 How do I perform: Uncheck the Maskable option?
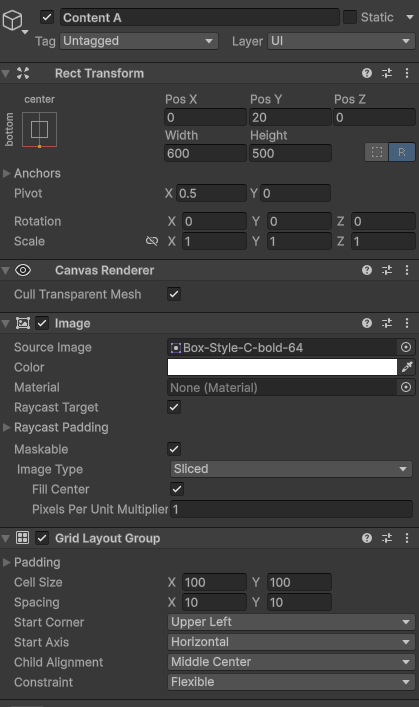174,449
